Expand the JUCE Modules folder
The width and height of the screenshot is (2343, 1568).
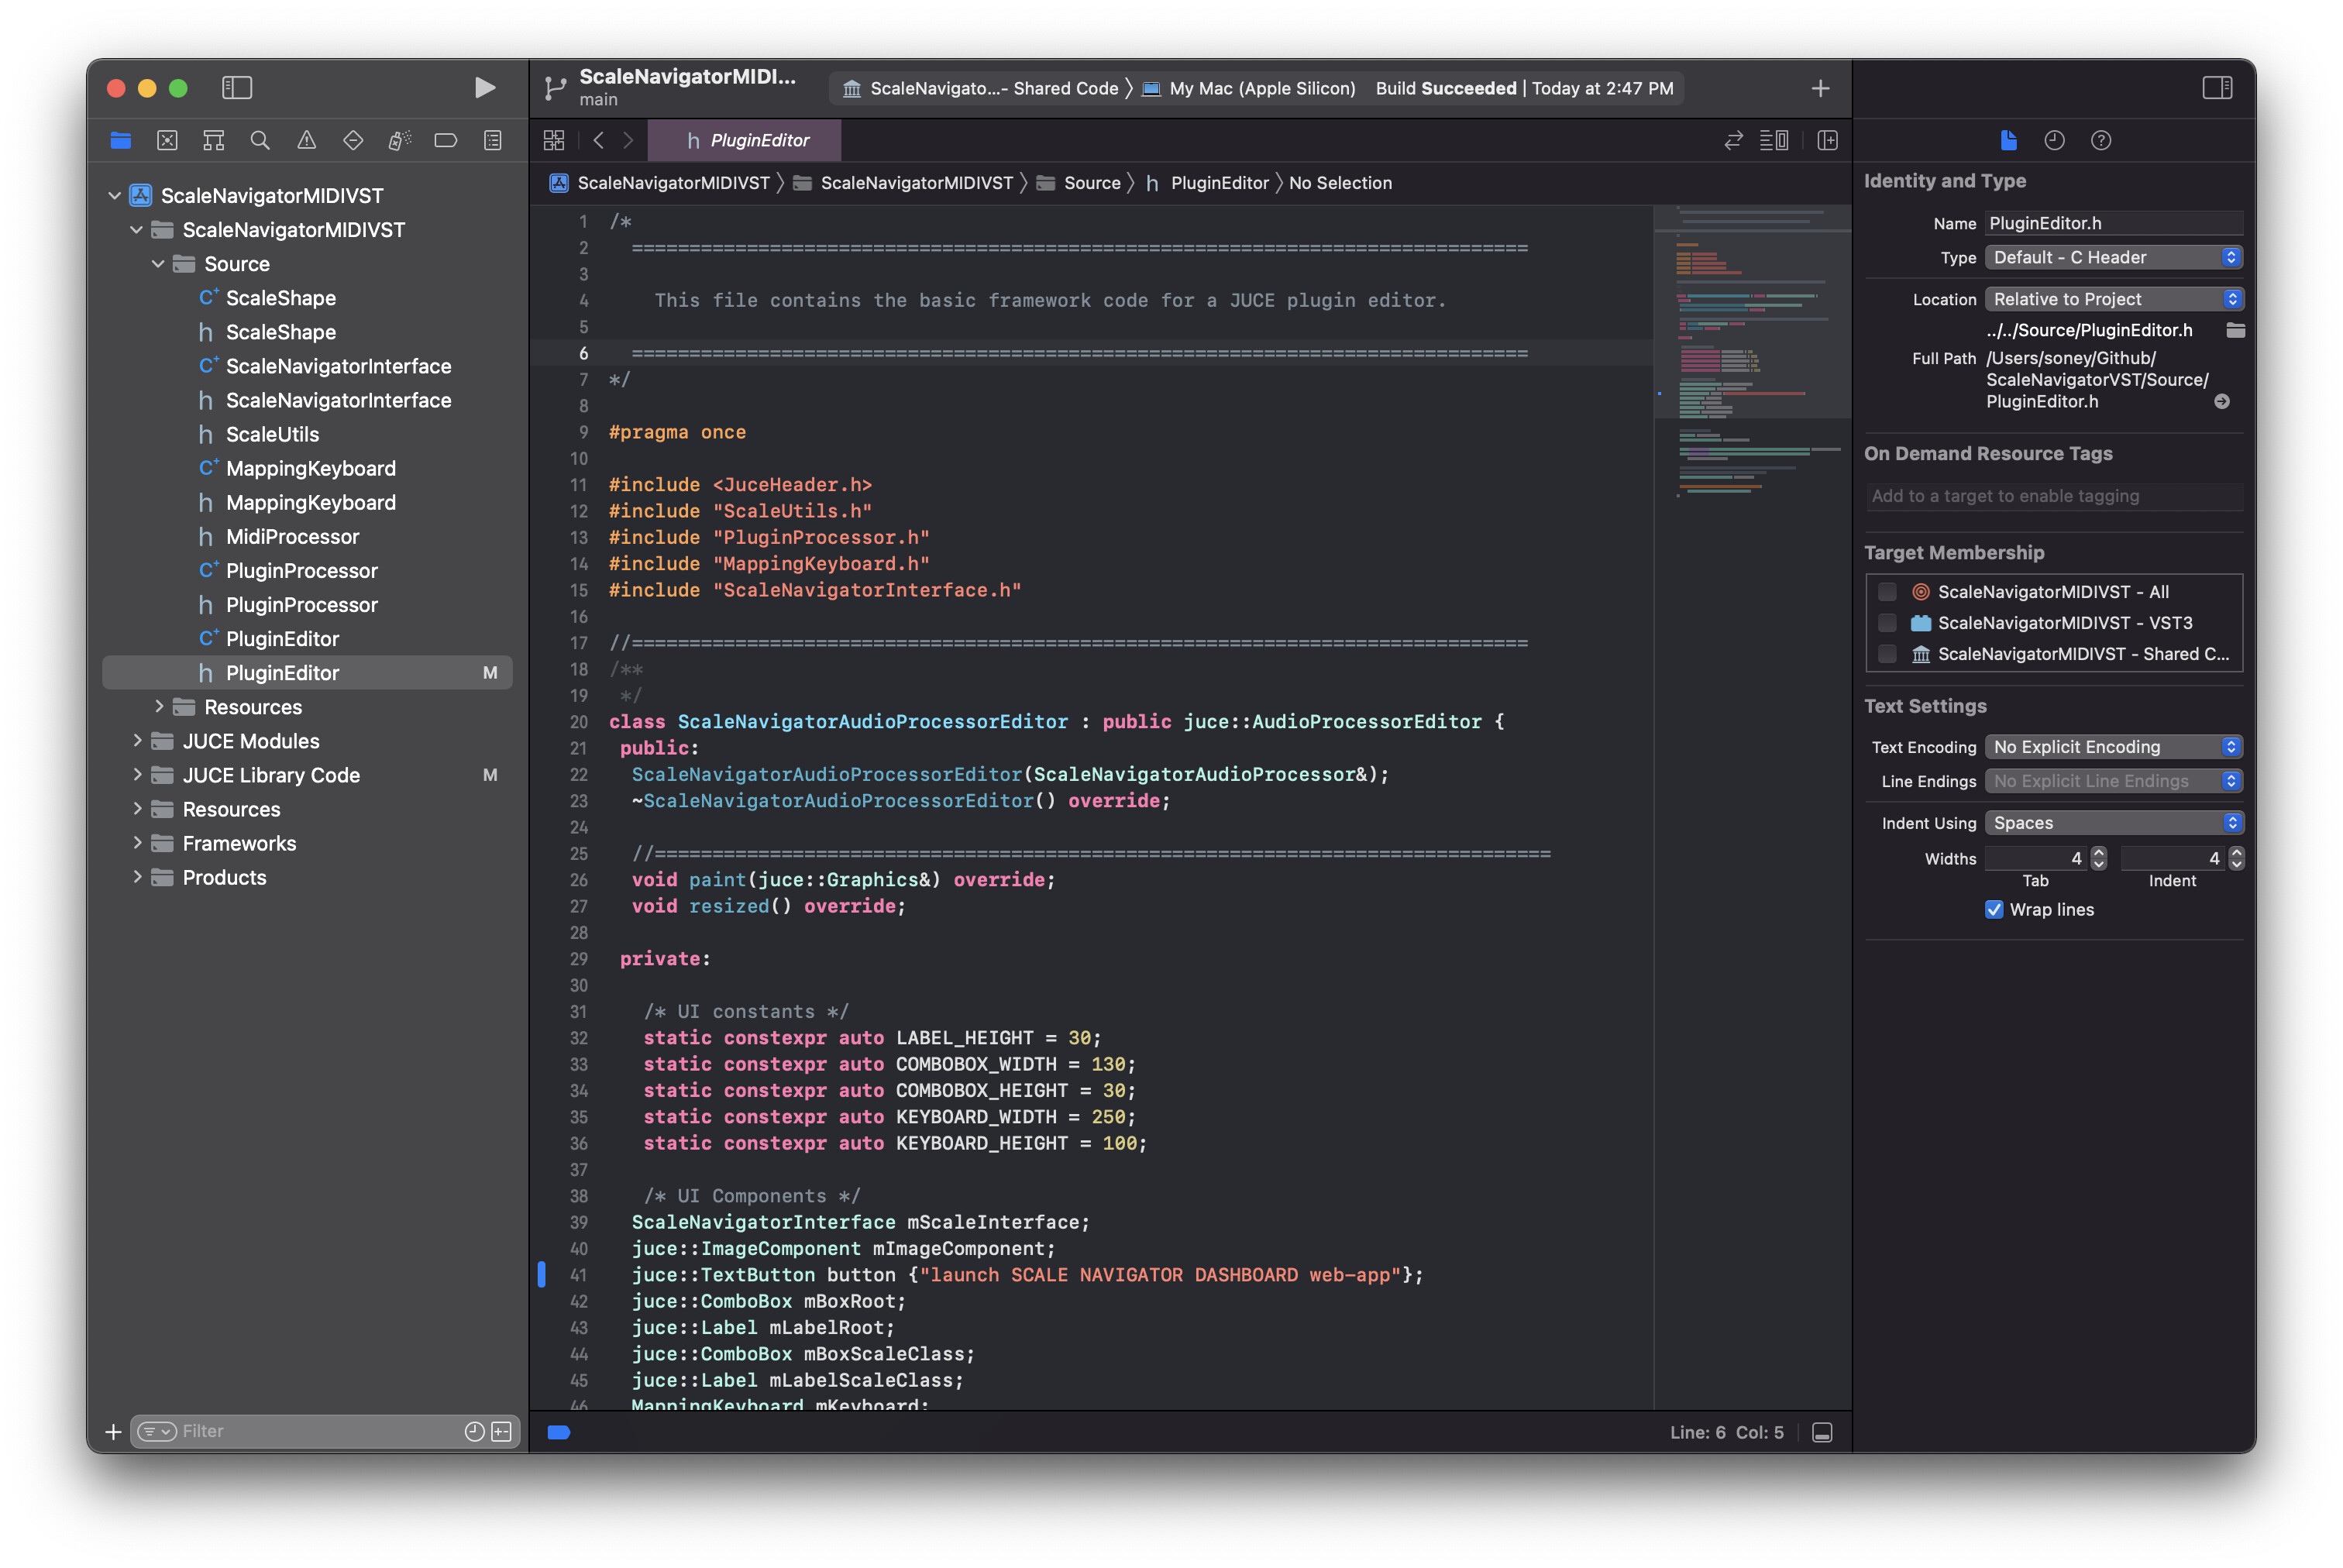[x=137, y=741]
